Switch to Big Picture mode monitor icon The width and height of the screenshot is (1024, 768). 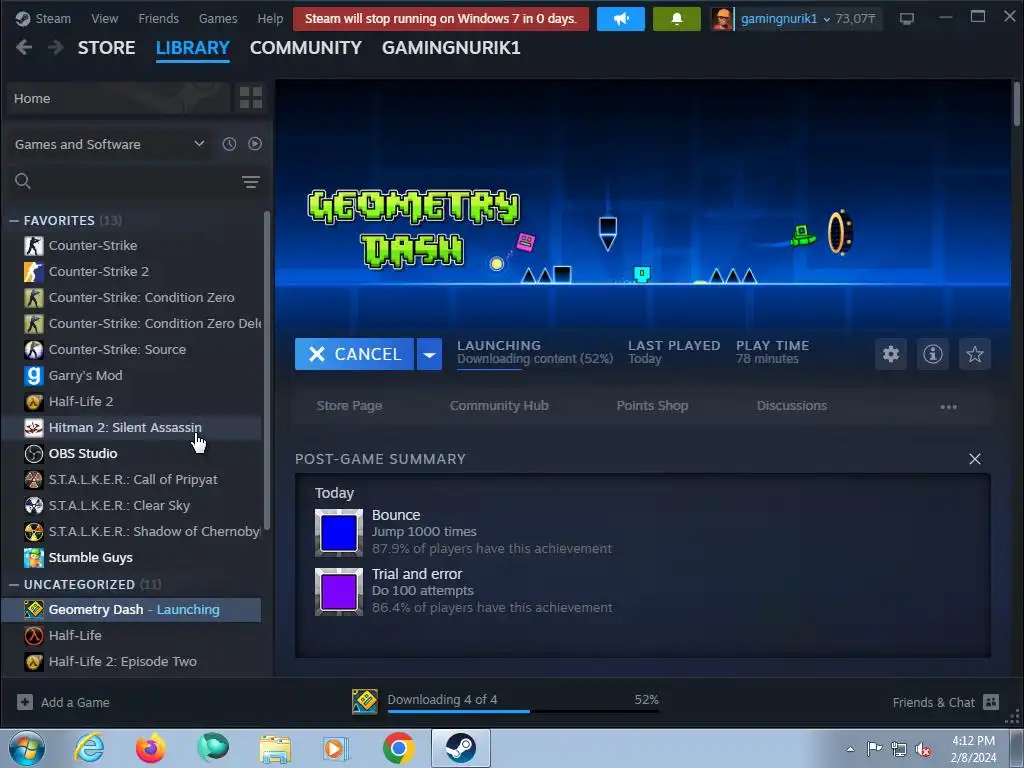point(906,19)
